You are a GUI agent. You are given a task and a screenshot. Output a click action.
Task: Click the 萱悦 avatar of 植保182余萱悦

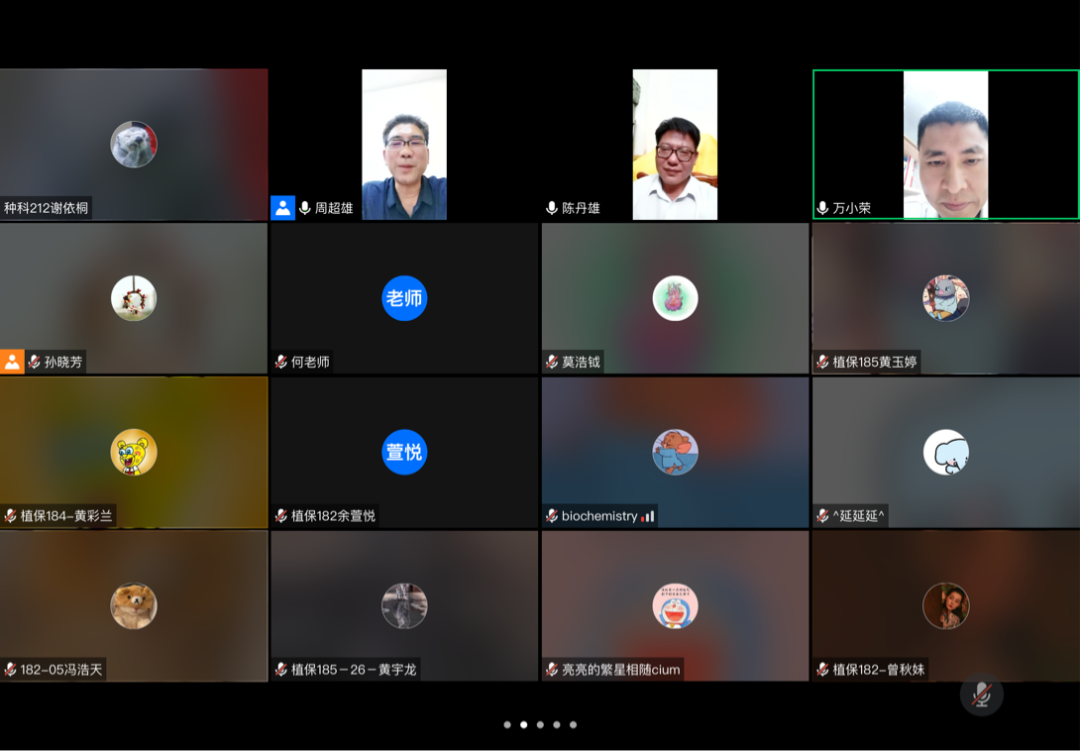point(404,452)
